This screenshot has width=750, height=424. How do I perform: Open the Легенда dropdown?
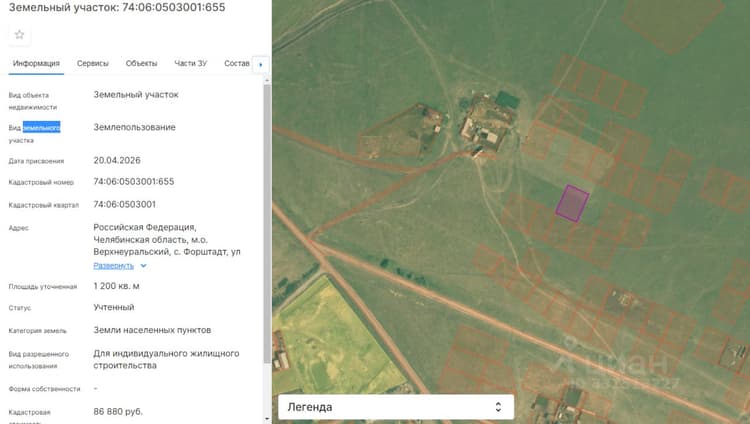point(396,407)
